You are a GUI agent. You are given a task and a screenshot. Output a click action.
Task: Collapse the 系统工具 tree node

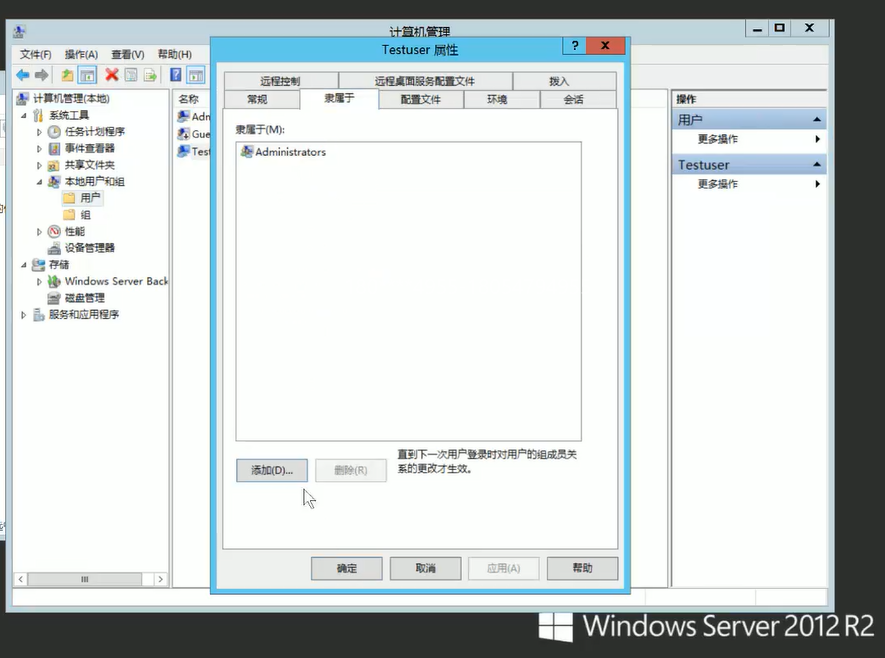pos(24,116)
